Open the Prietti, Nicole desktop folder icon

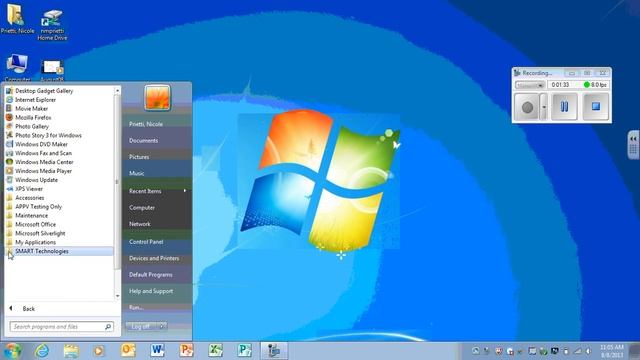tap(17, 19)
